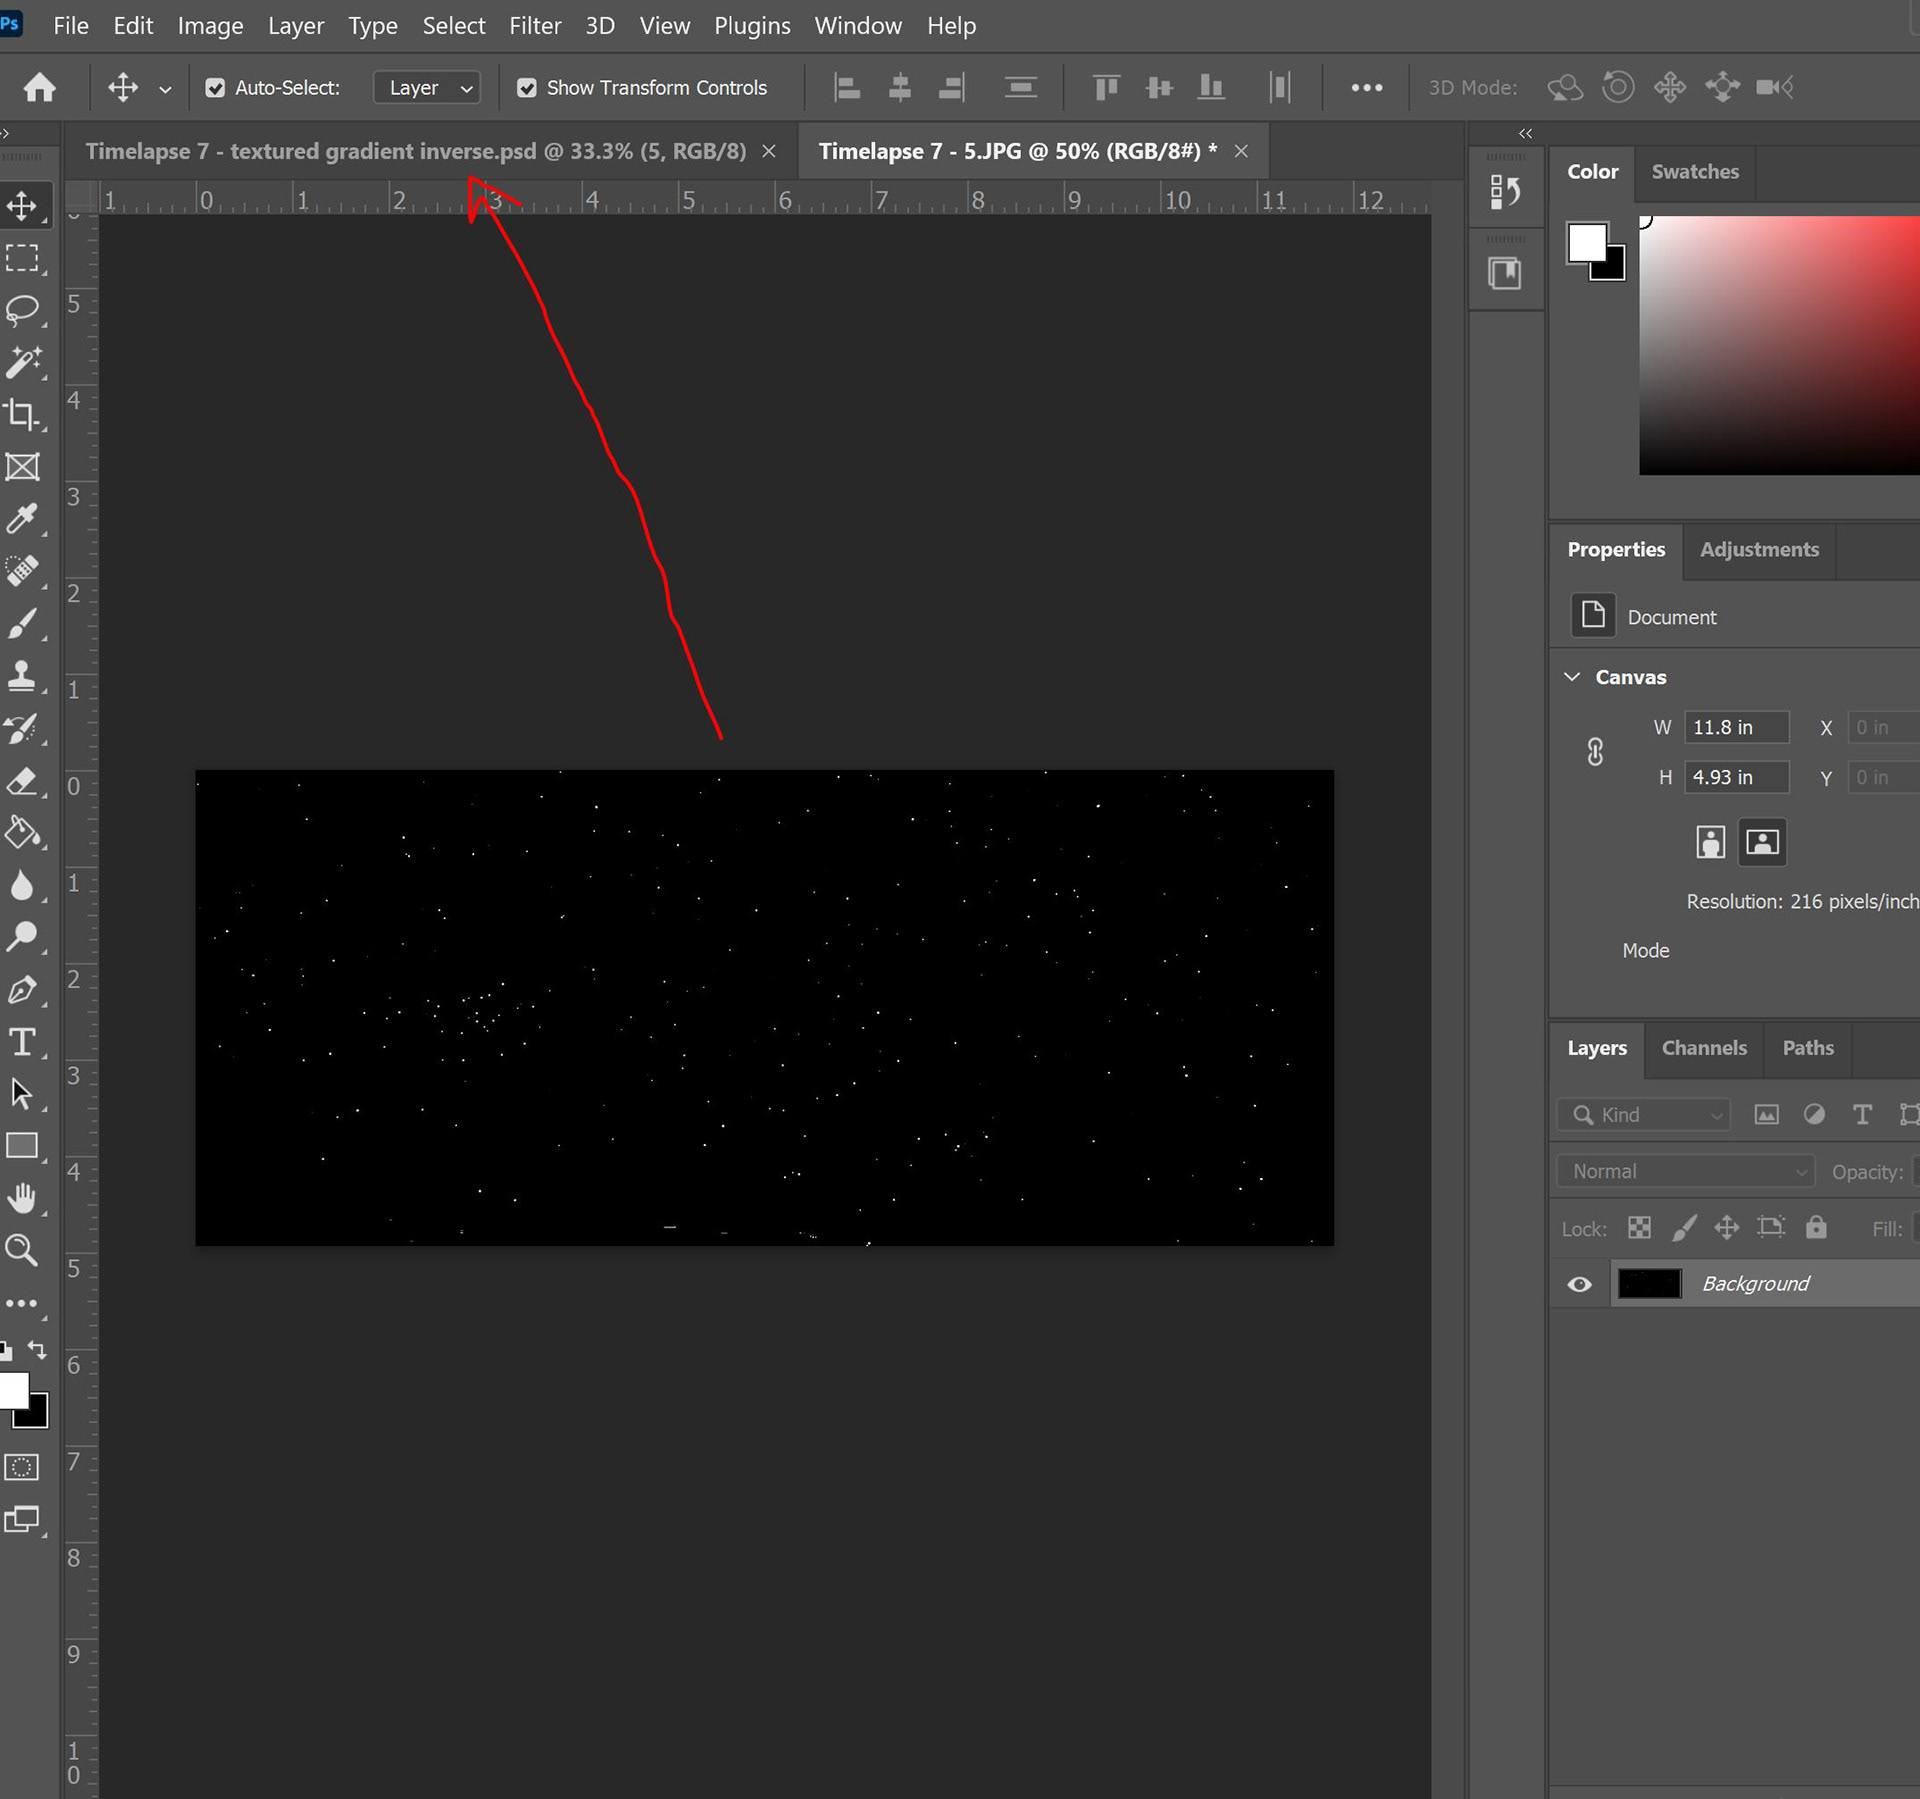Open the layer blend mode Normal dropdown
The width and height of the screenshot is (1920, 1799).
tap(1686, 1171)
